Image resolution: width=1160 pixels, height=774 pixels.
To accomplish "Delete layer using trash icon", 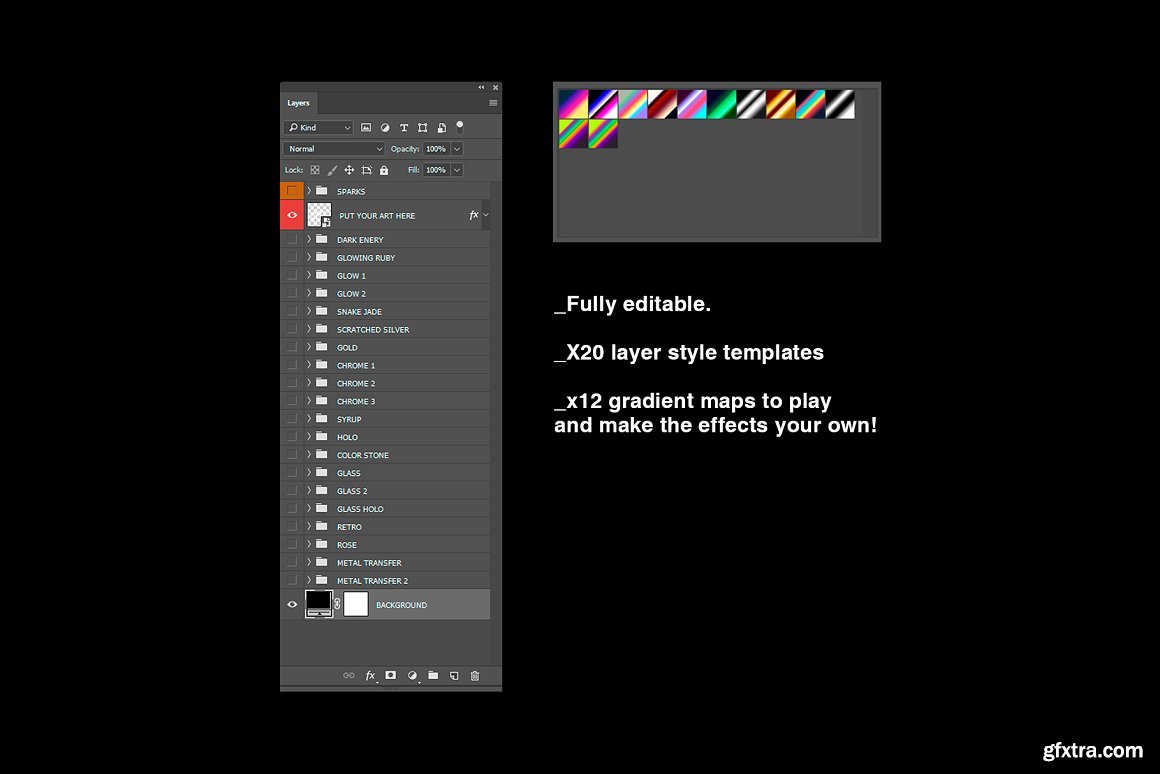I will [475, 676].
